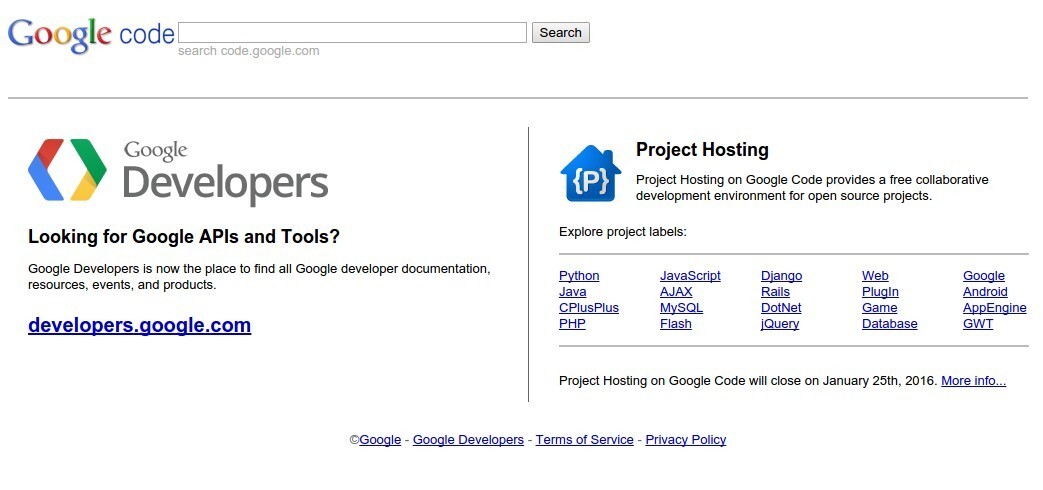Open the CPlusPlus project label
Screen dimensions: 1043x490
(x=589, y=308)
